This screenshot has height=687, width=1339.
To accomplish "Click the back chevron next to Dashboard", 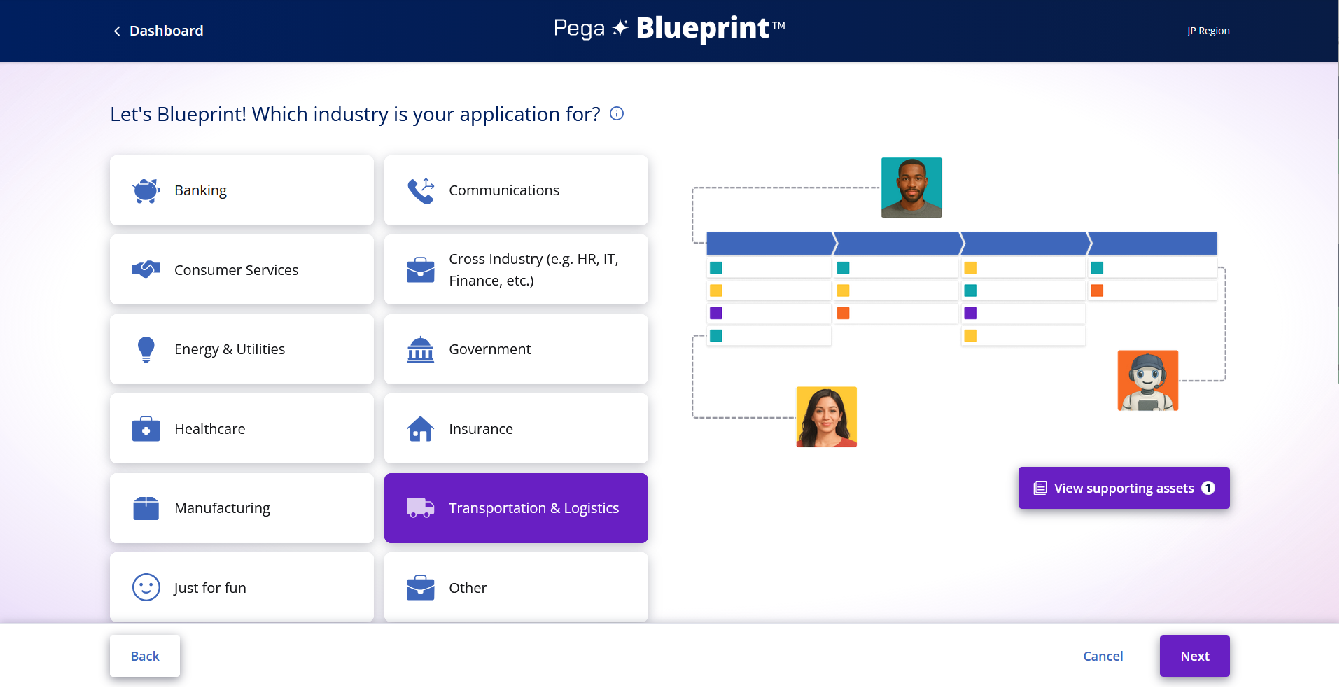I will (x=116, y=31).
